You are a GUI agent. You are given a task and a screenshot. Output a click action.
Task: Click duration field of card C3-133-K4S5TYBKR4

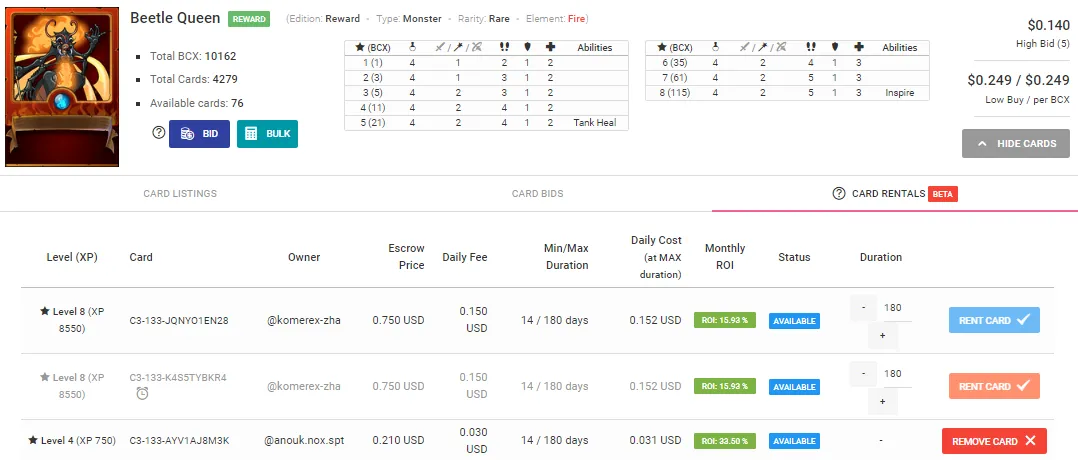pos(895,374)
